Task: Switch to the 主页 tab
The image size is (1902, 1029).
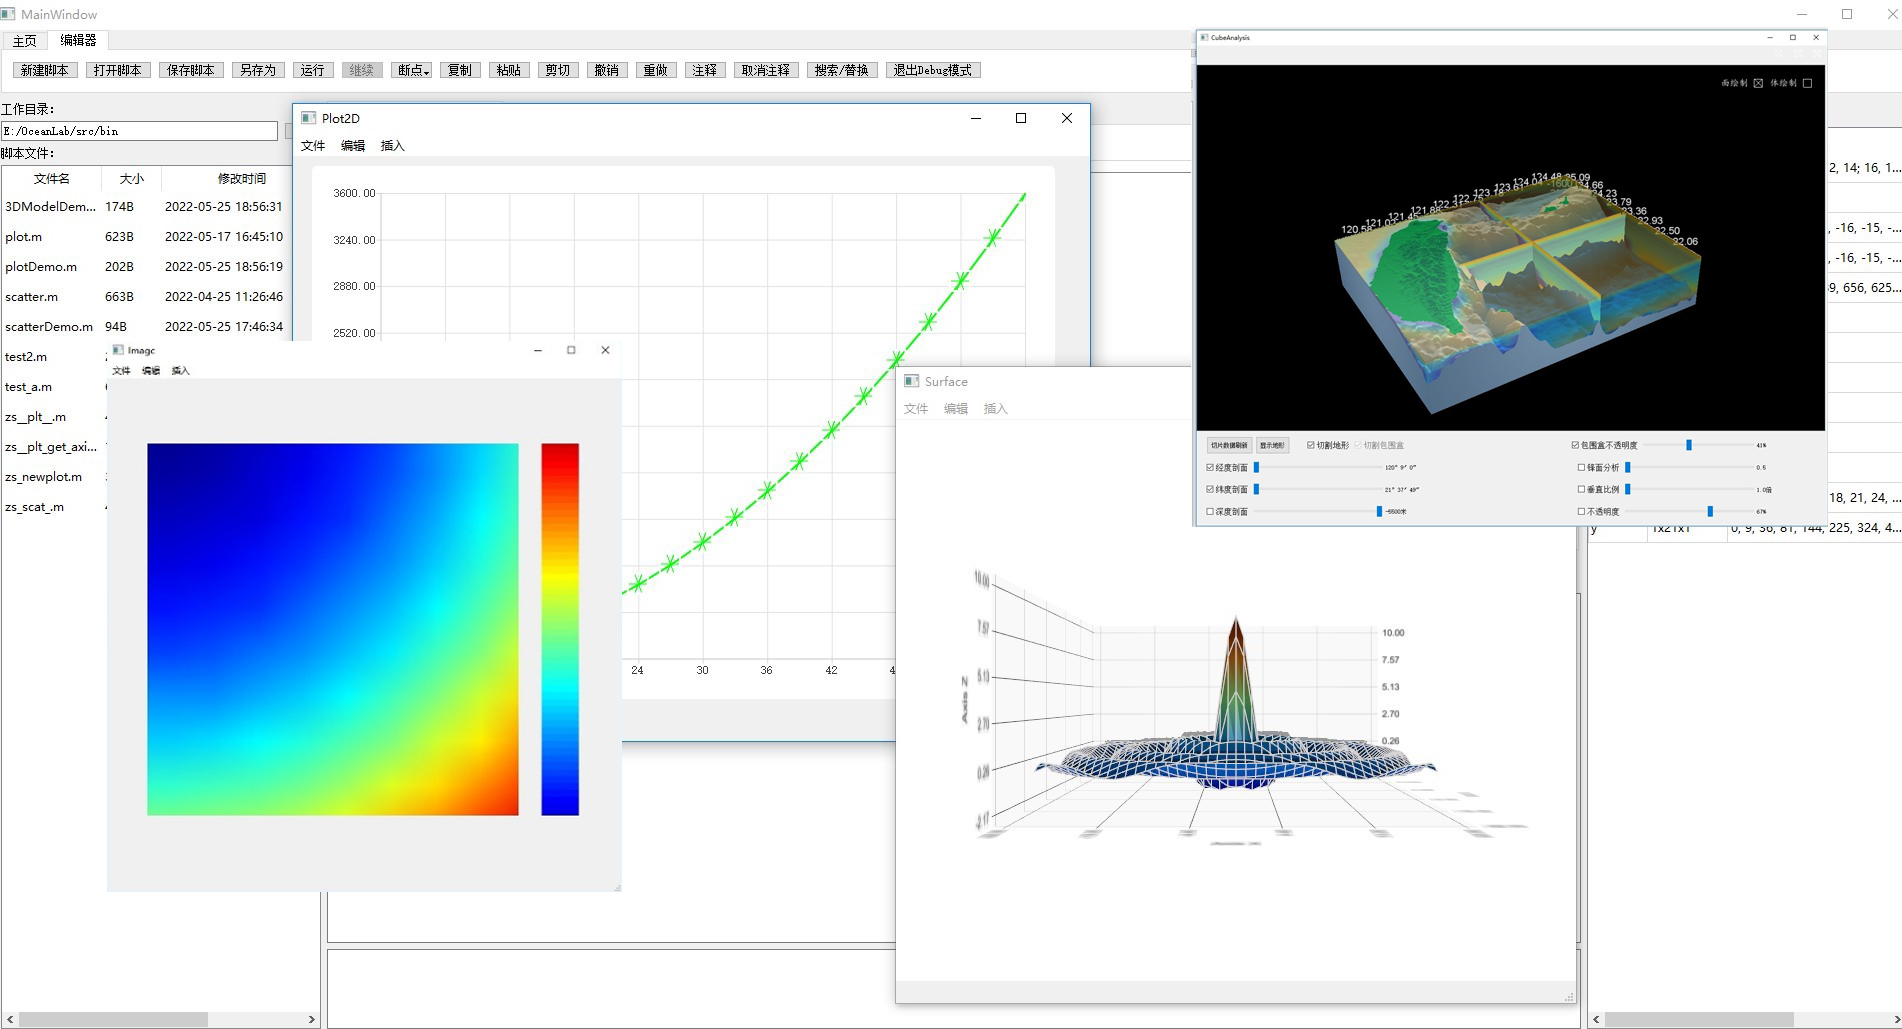Action: (x=25, y=41)
